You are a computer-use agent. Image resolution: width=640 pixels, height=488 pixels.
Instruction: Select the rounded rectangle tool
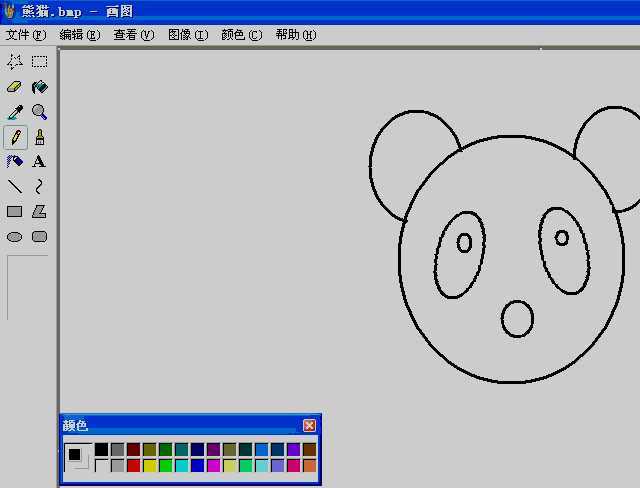(40, 237)
